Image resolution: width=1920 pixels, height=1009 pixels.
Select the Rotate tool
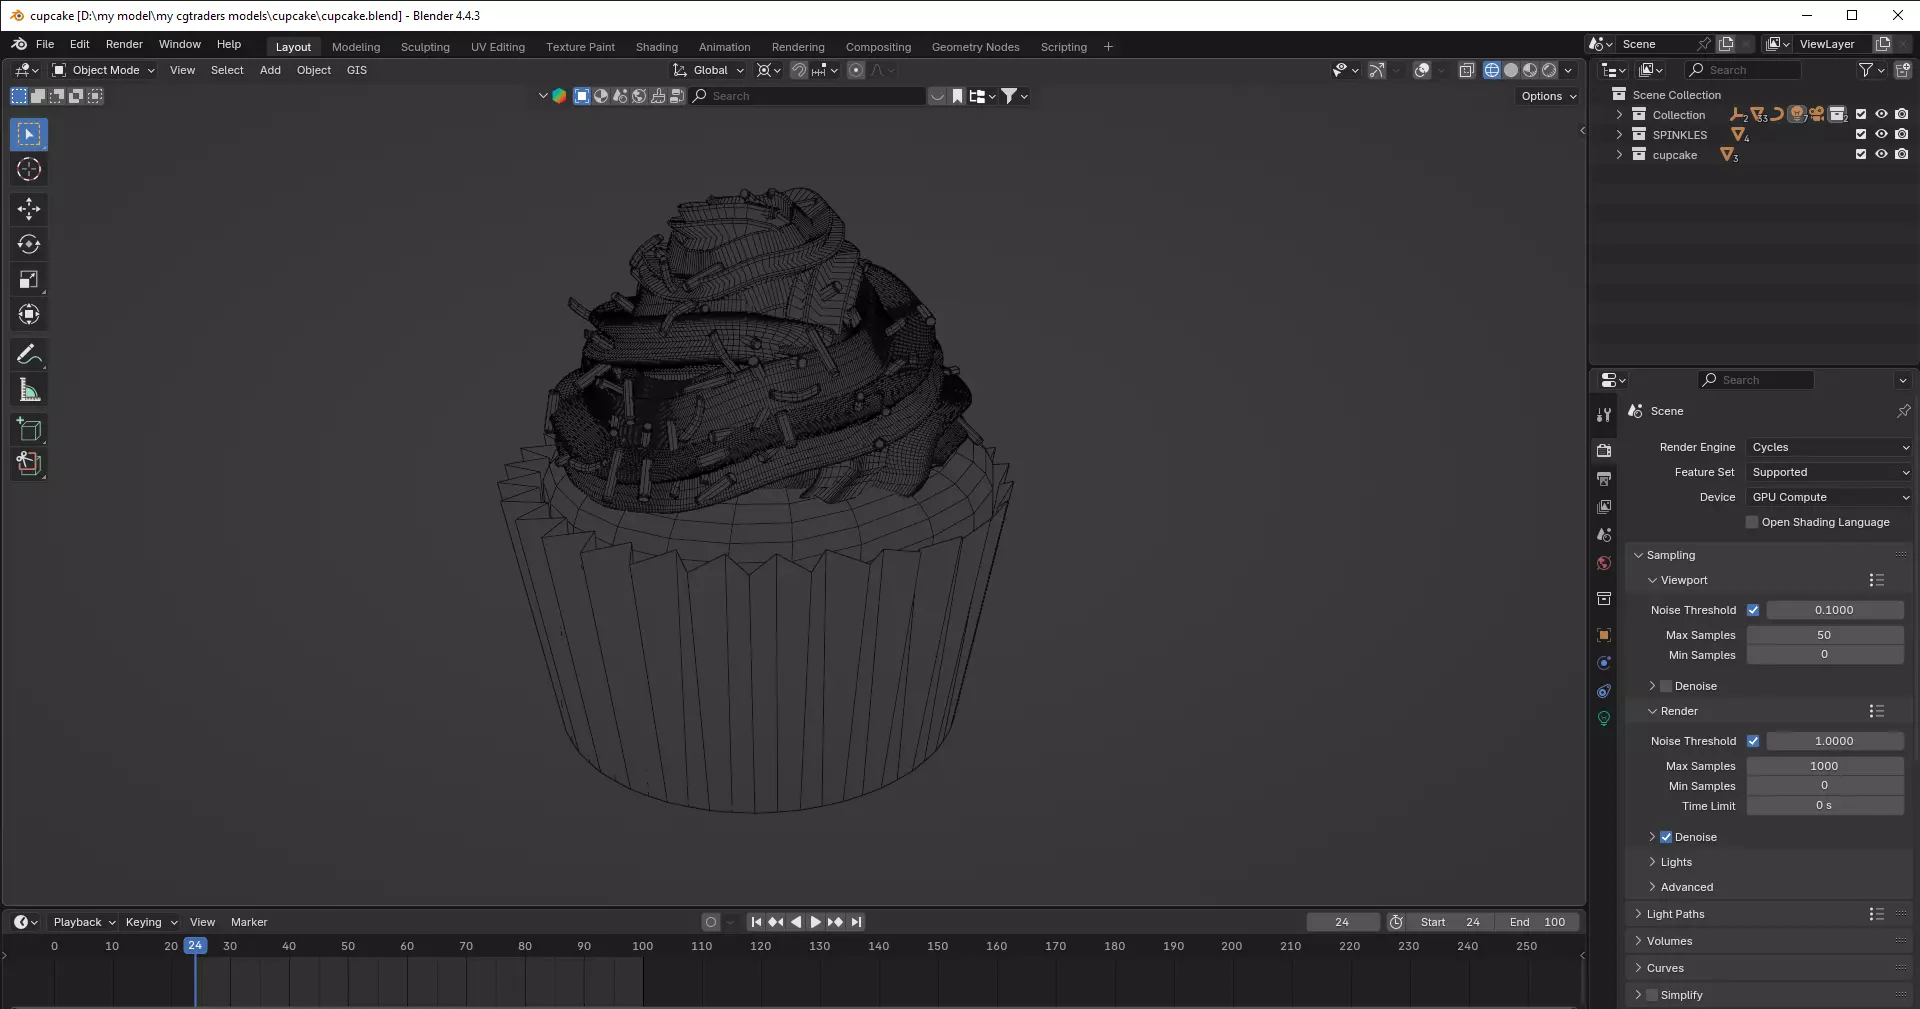click(x=29, y=244)
